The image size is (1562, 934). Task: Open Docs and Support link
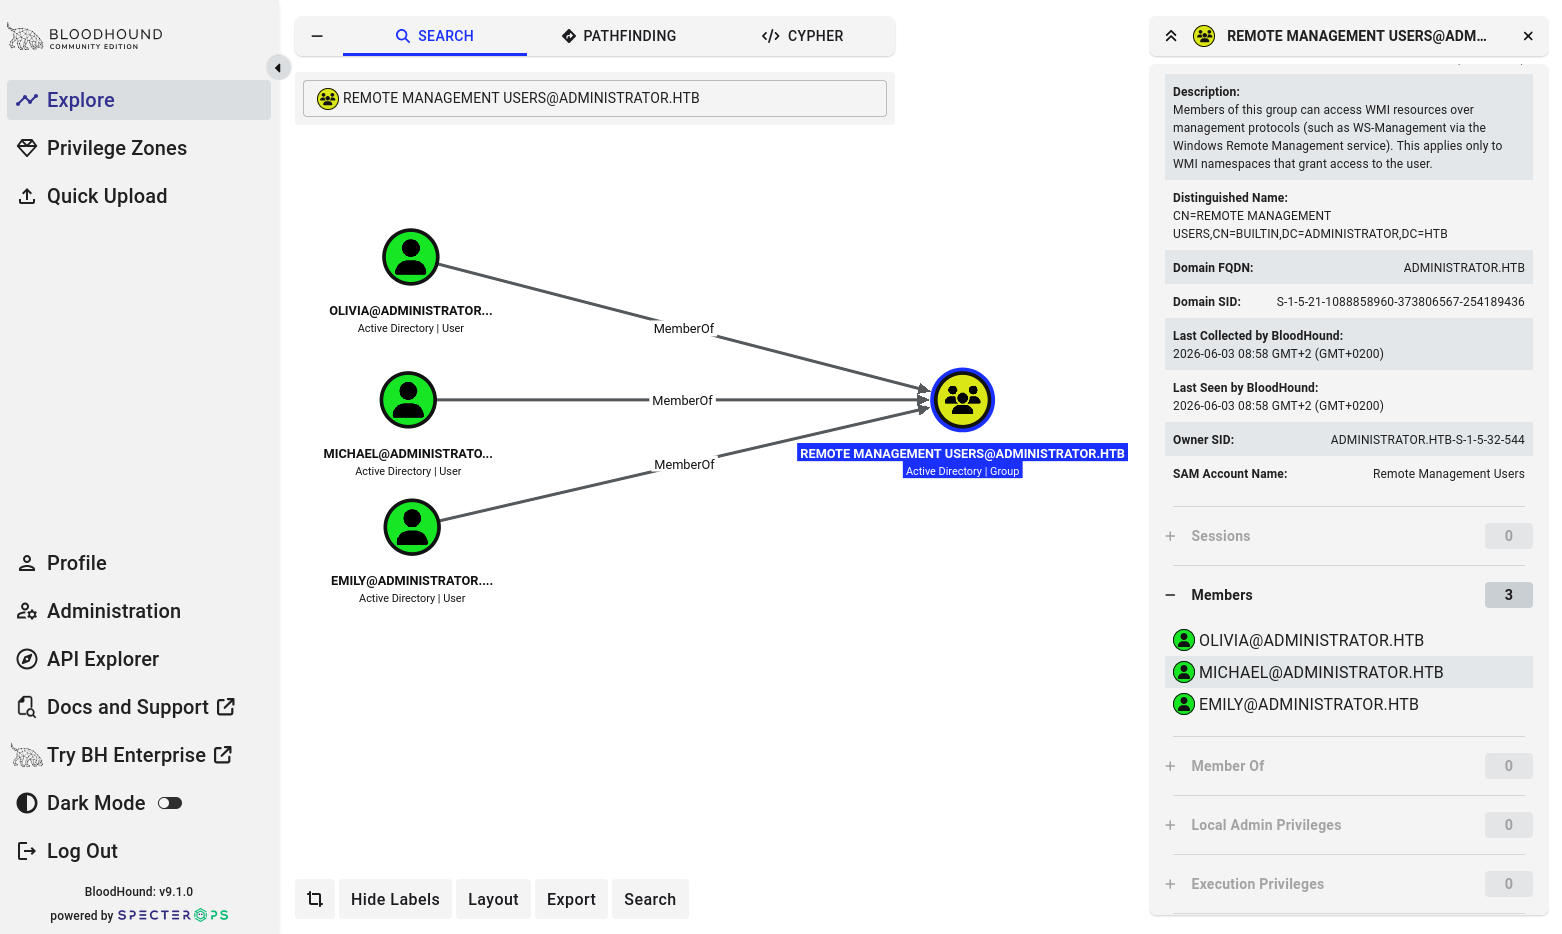(139, 707)
